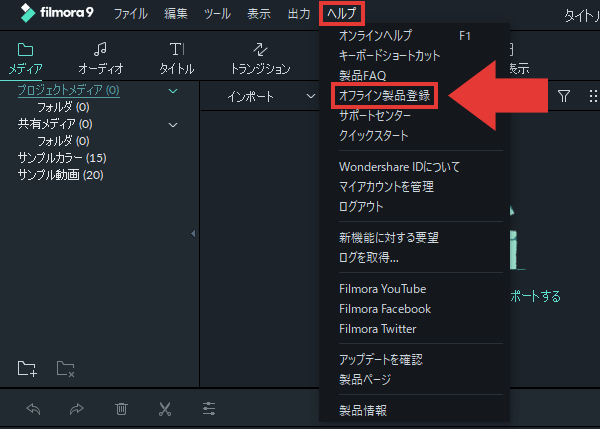Select オフライン製品登録 menu item
Image resolution: width=600 pixels, height=429 pixels.
tap(384, 96)
